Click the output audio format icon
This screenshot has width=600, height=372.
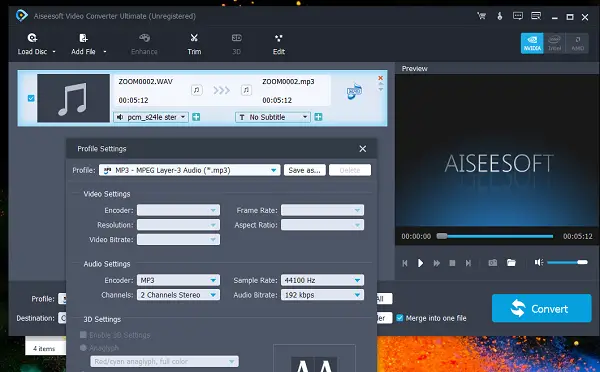click(246, 90)
